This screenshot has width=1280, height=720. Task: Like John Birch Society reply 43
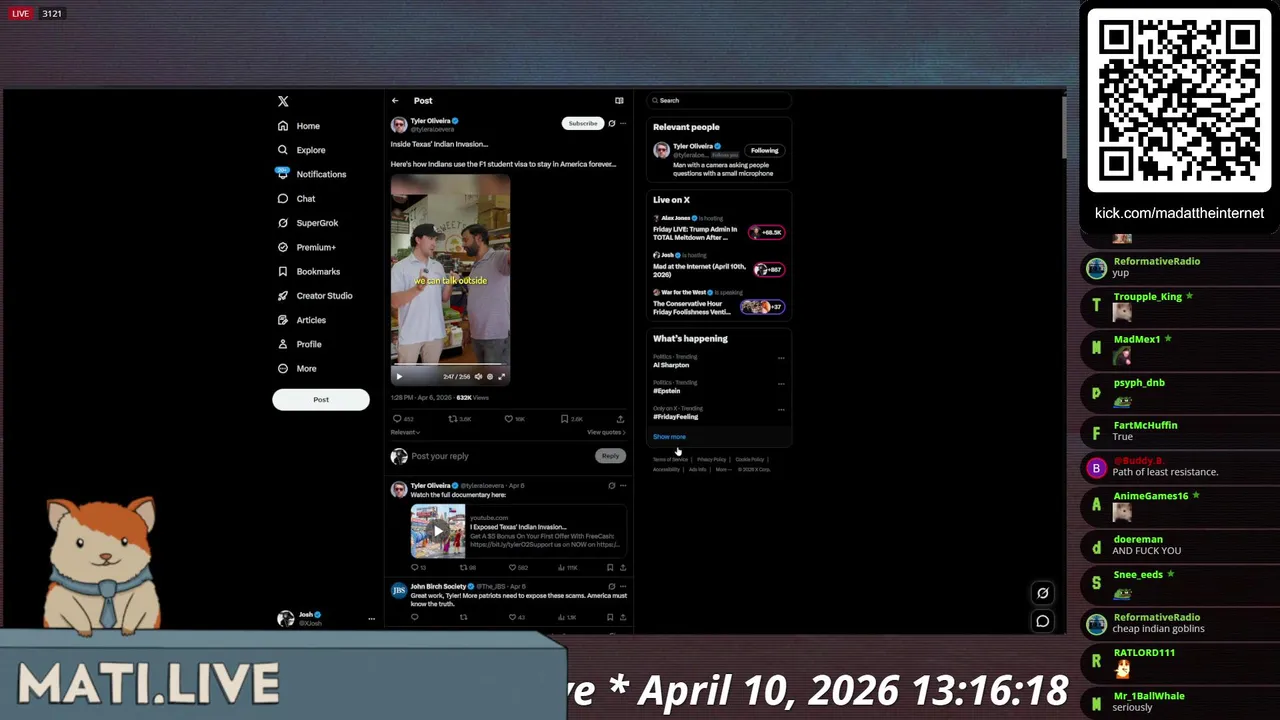tap(511, 617)
